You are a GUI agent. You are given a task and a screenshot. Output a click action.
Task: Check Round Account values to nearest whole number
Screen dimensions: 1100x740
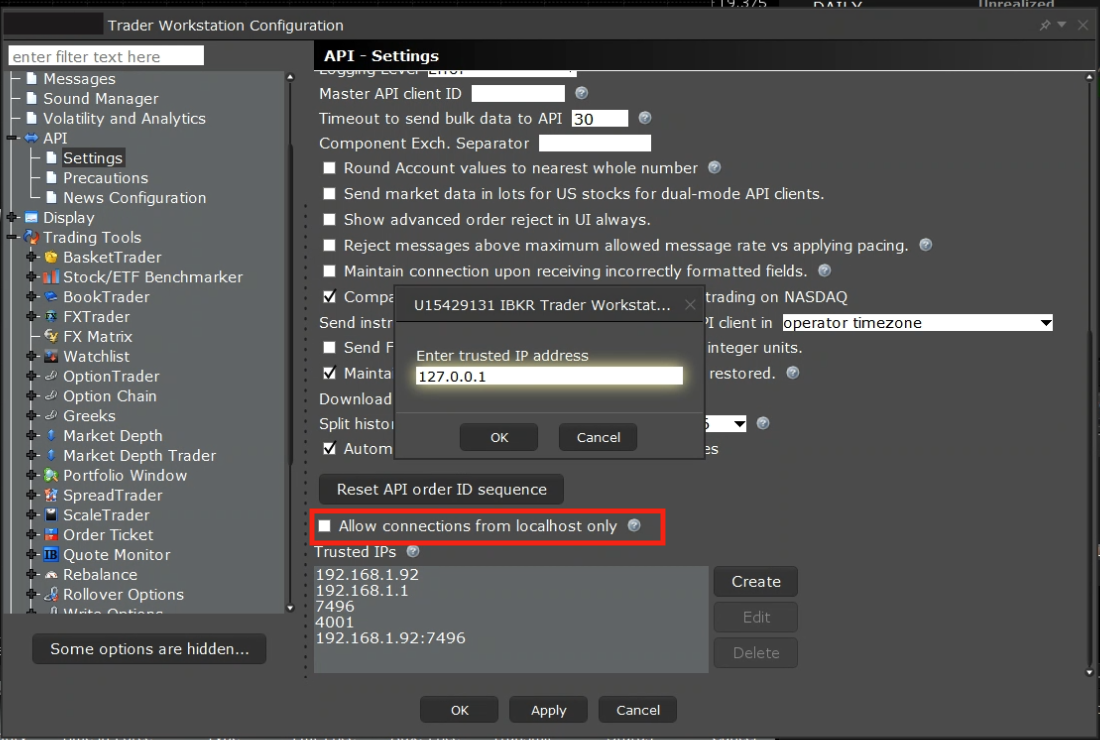pos(329,168)
